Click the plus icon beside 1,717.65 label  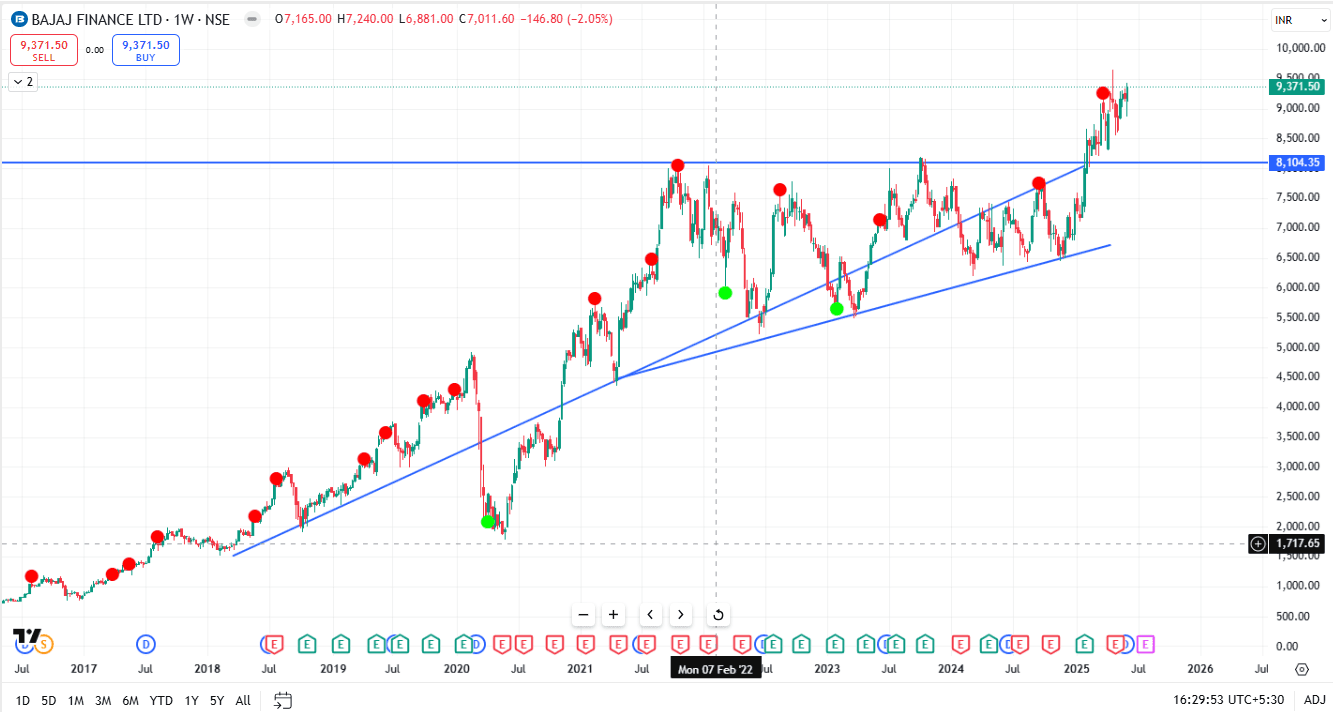click(1258, 544)
